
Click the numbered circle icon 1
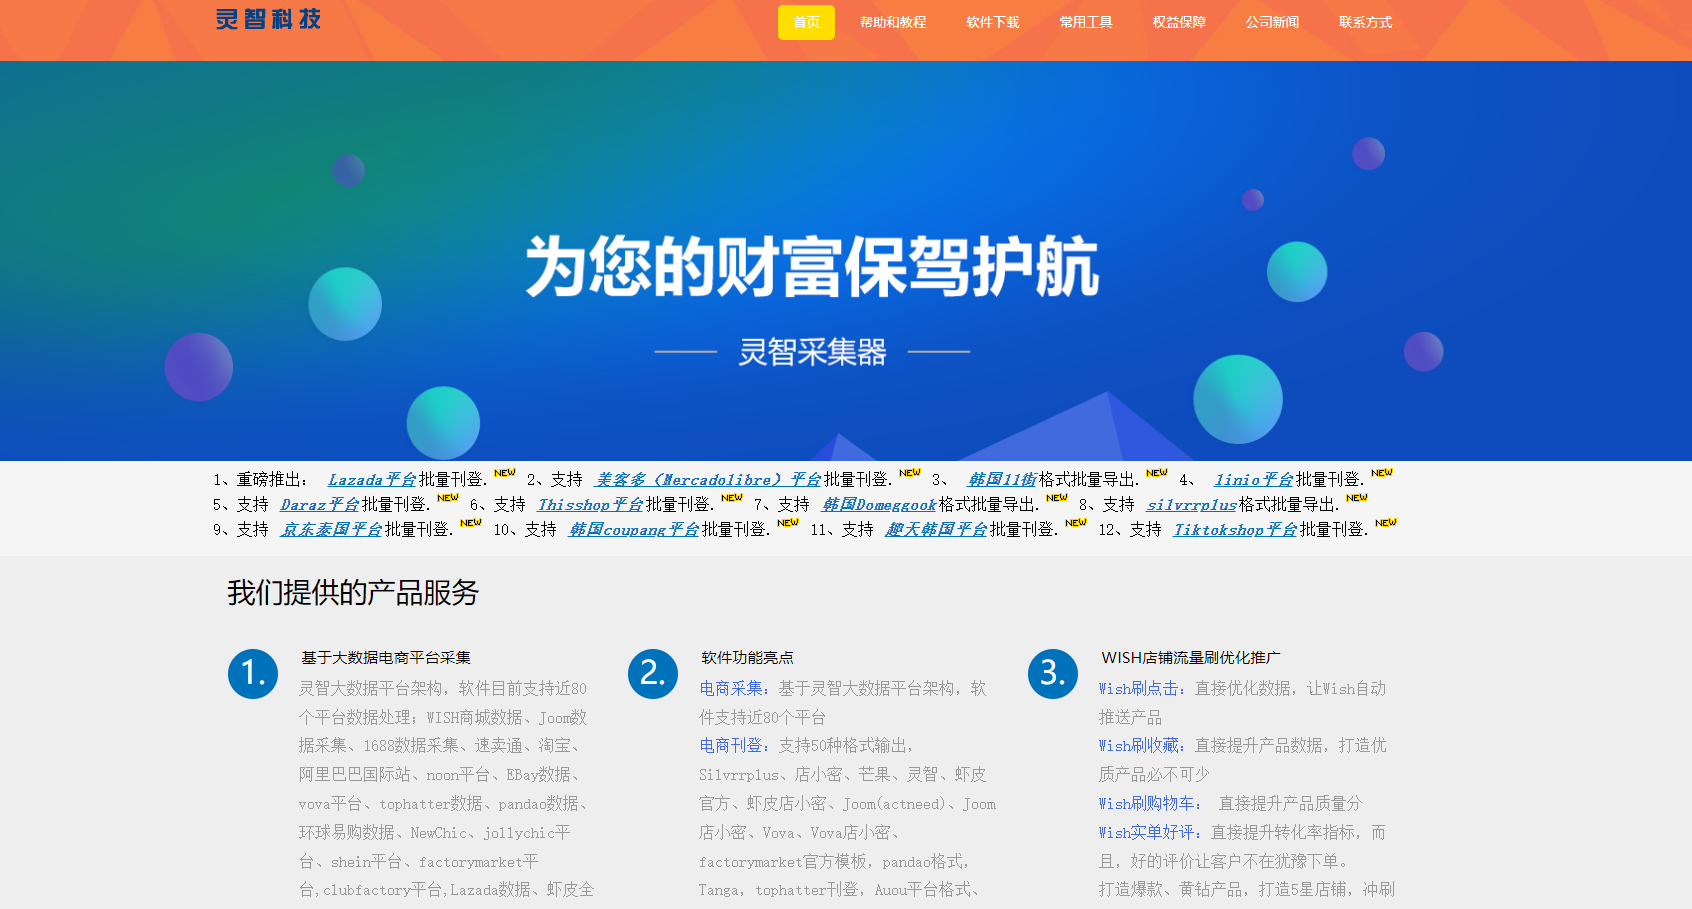[253, 674]
